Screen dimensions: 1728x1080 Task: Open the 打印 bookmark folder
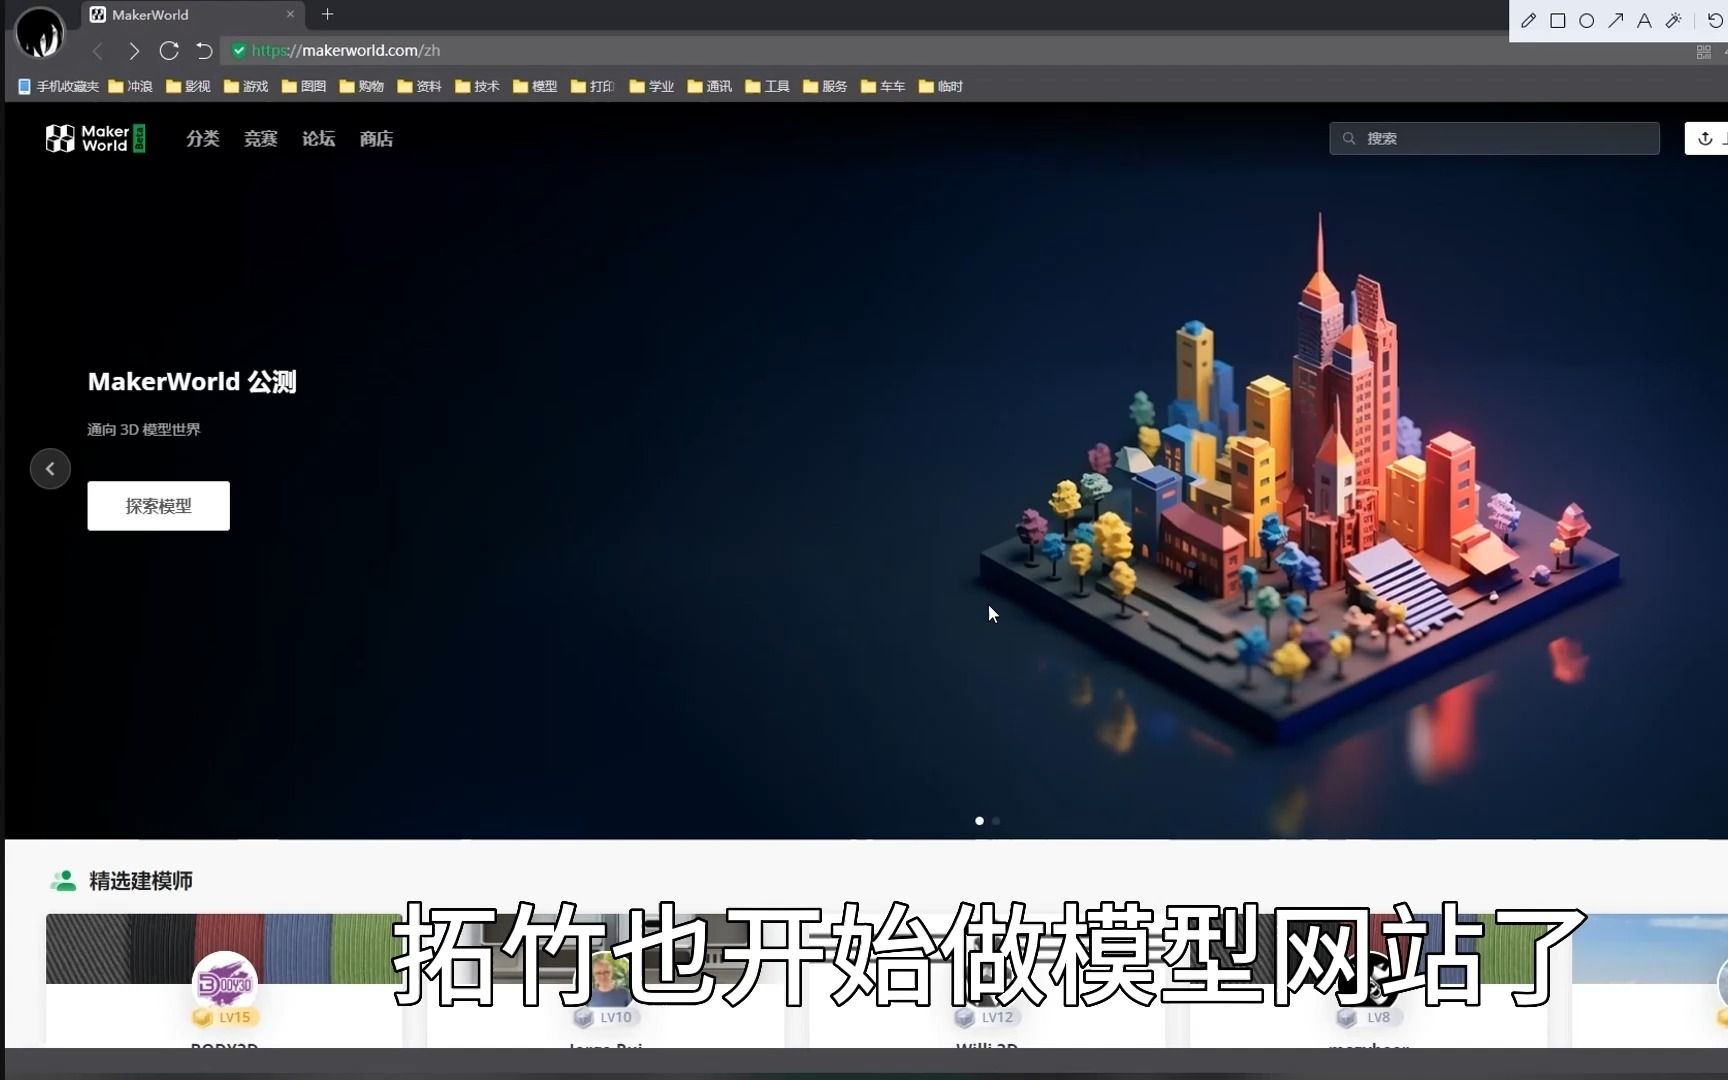(x=593, y=86)
